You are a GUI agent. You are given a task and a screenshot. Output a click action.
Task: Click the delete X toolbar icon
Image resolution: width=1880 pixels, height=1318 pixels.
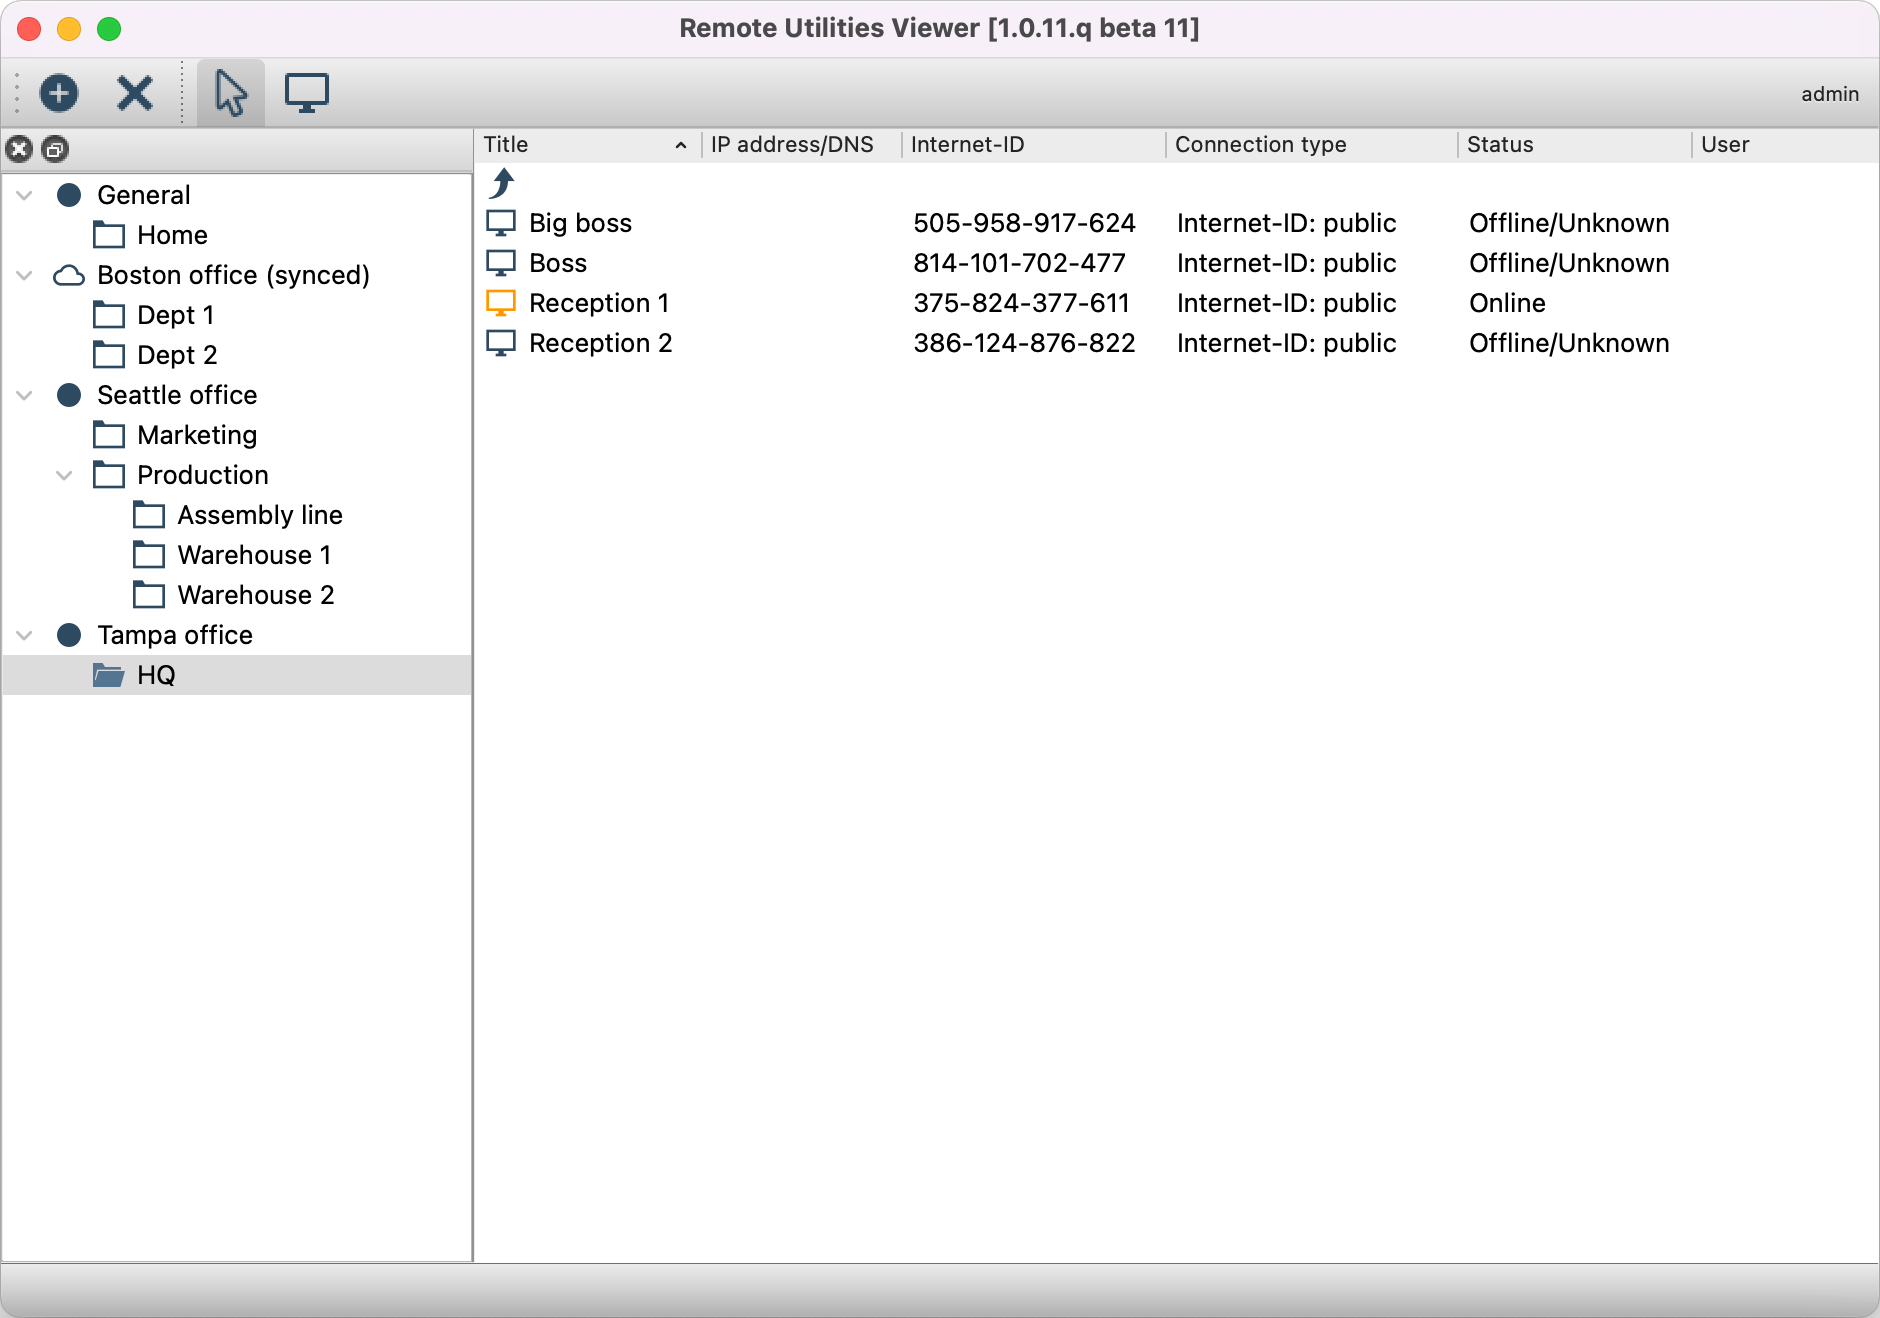134,93
